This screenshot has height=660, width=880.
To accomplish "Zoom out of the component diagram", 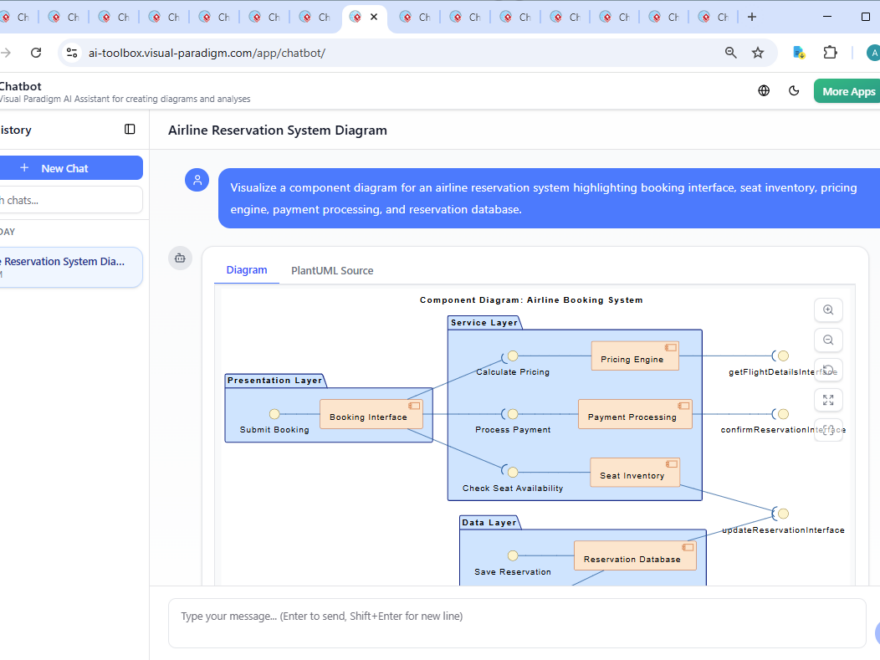I will (x=828, y=340).
